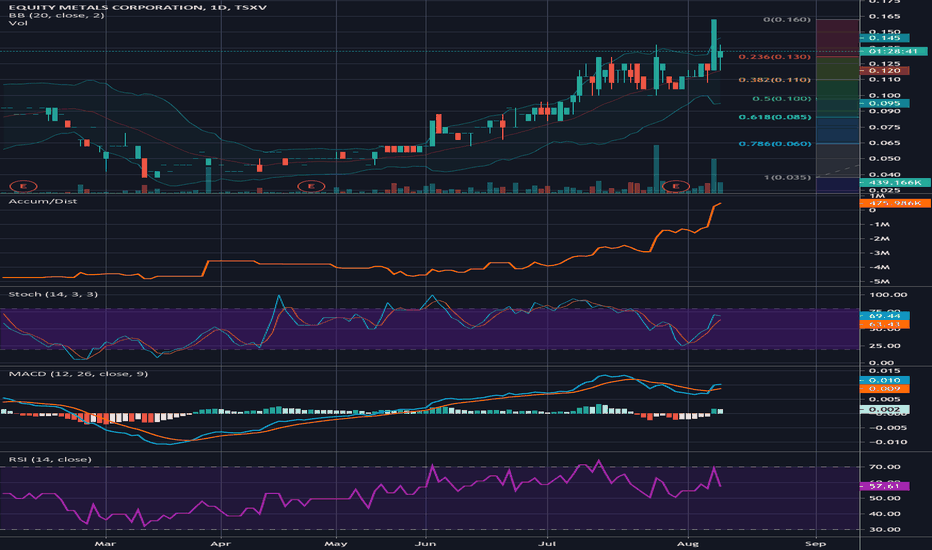Open the BB (20, close, 2) indicator legend
Screen dimensions: 932x550
tap(56, 15)
